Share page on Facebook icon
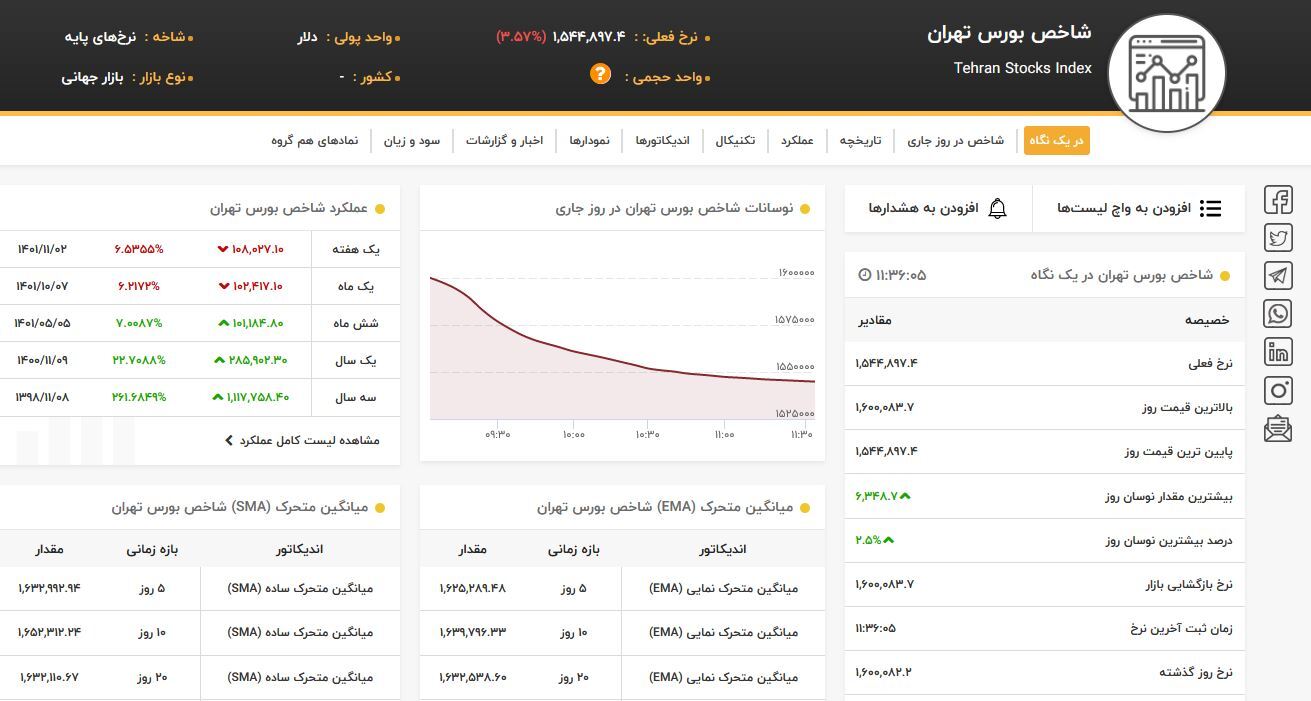 coord(1278,200)
